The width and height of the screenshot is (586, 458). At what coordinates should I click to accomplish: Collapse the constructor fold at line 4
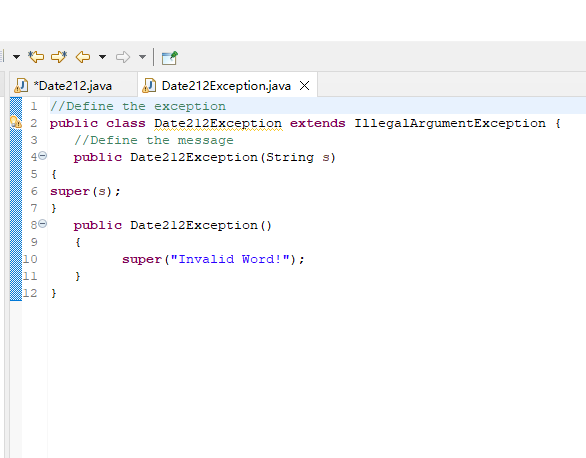43,155
